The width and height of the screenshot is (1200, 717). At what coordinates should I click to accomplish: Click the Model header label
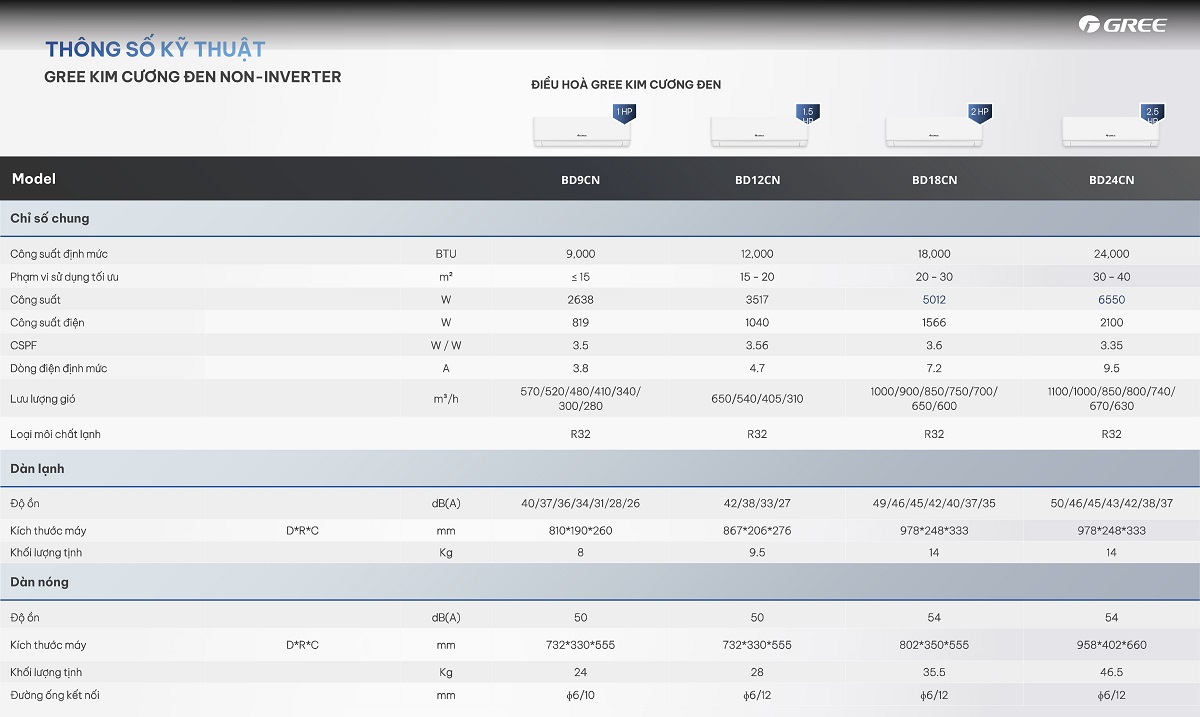(x=34, y=179)
